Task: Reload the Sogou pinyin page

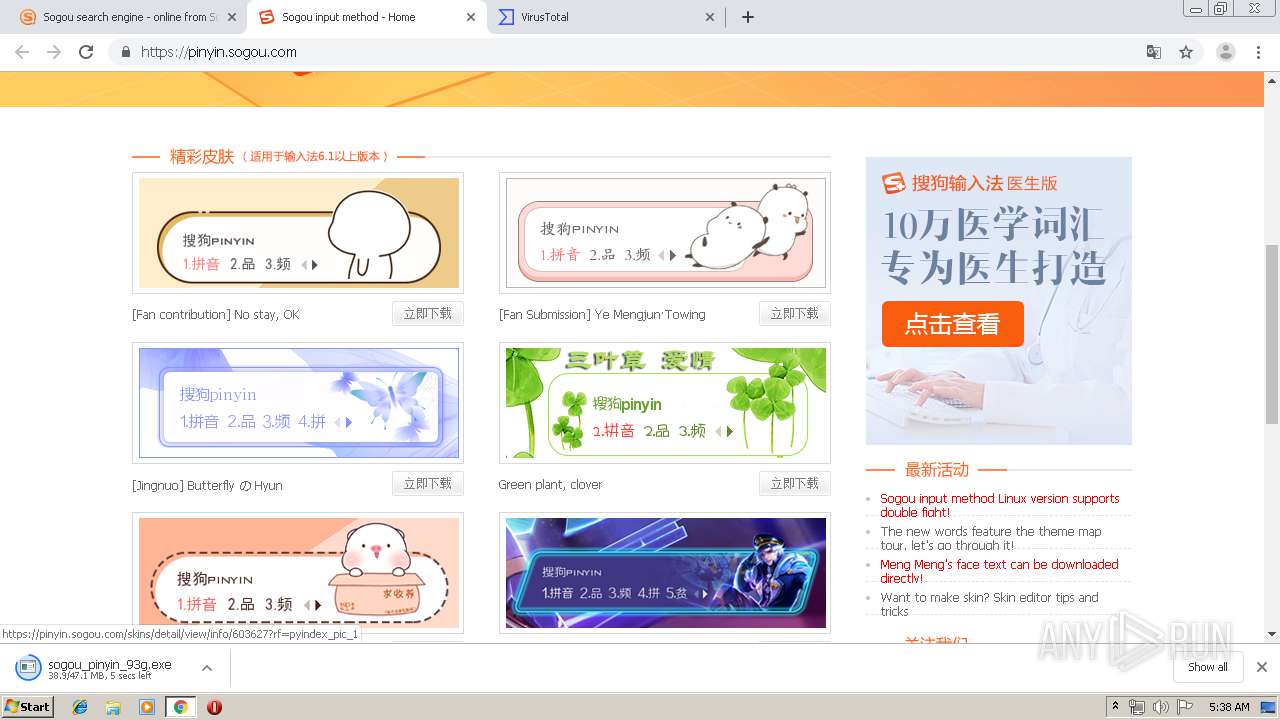Action: [86, 52]
